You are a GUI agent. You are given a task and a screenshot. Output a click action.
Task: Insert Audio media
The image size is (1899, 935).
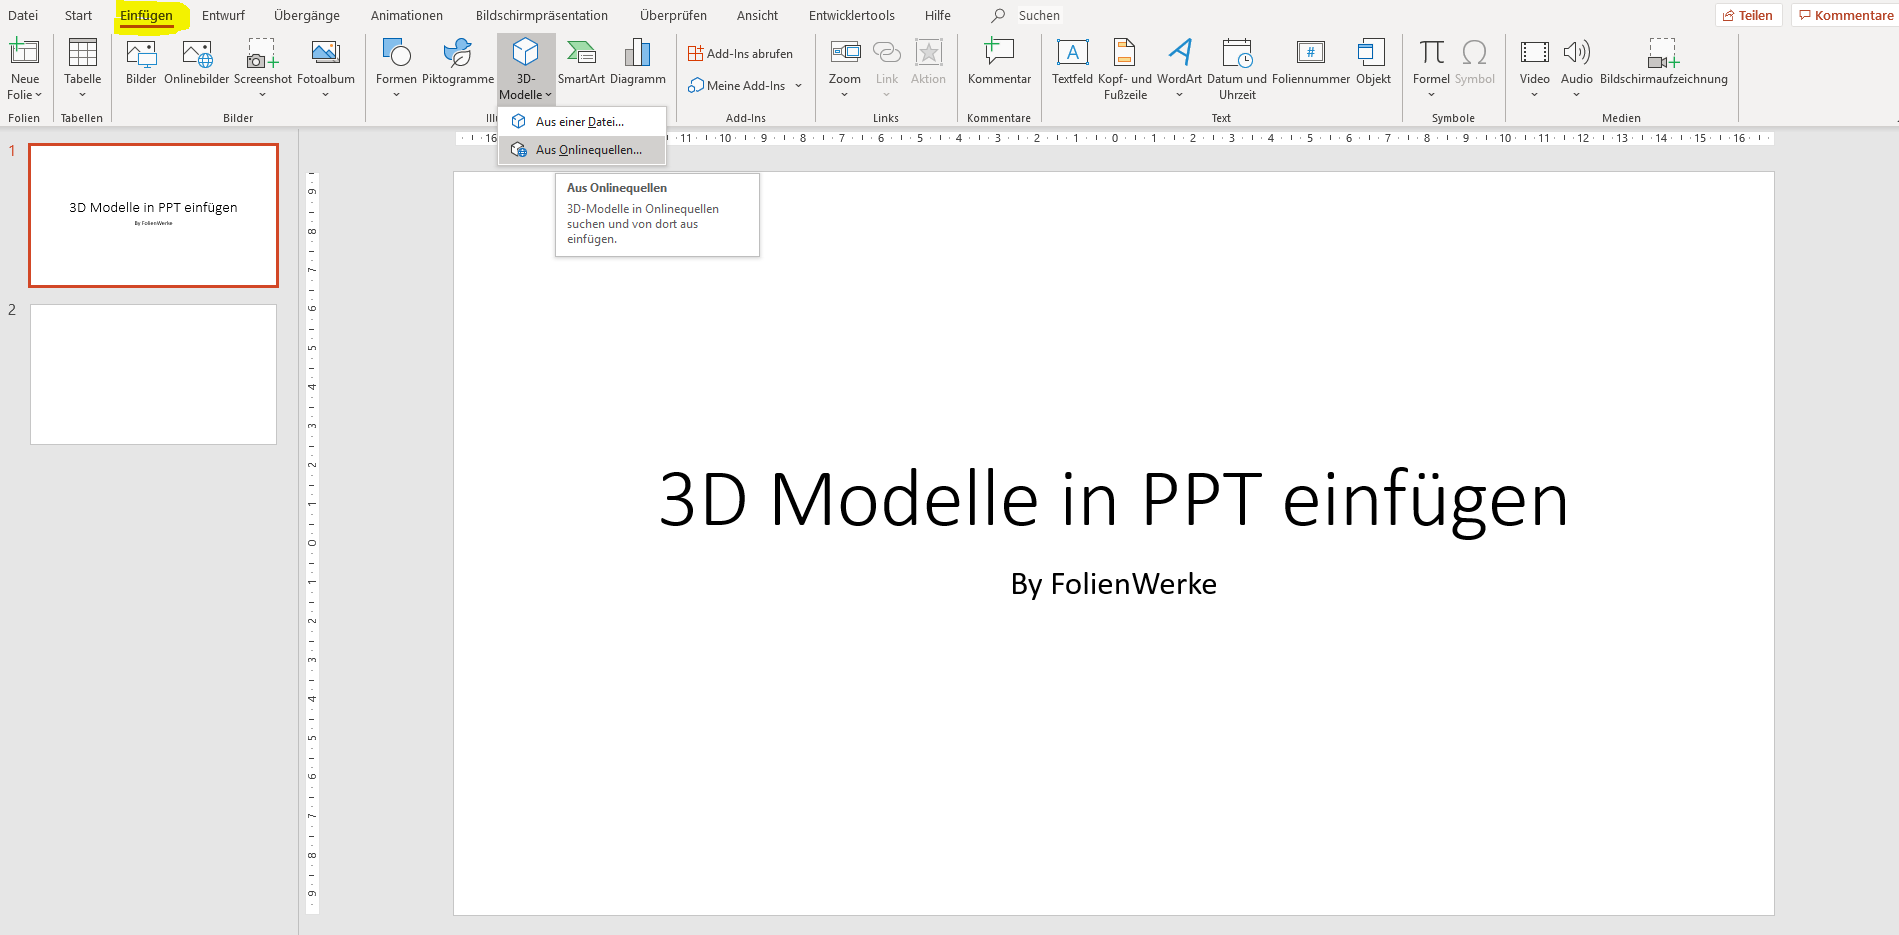pyautogui.click(x=1576, y=52)
